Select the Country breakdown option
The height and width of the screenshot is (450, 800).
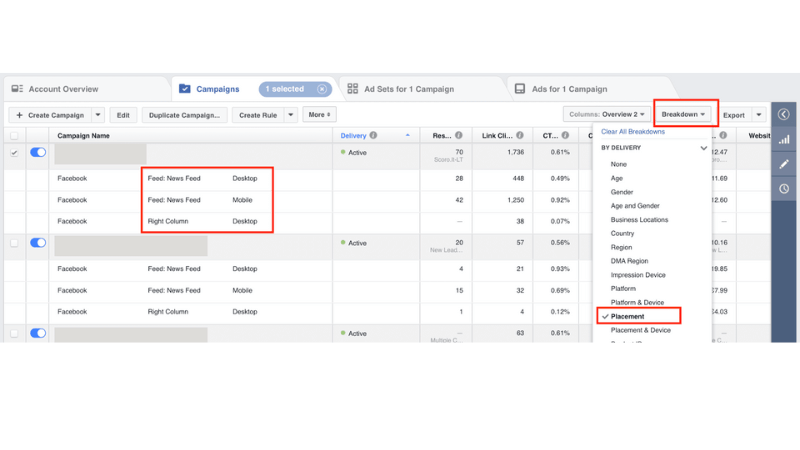click(x=622, y=233)
